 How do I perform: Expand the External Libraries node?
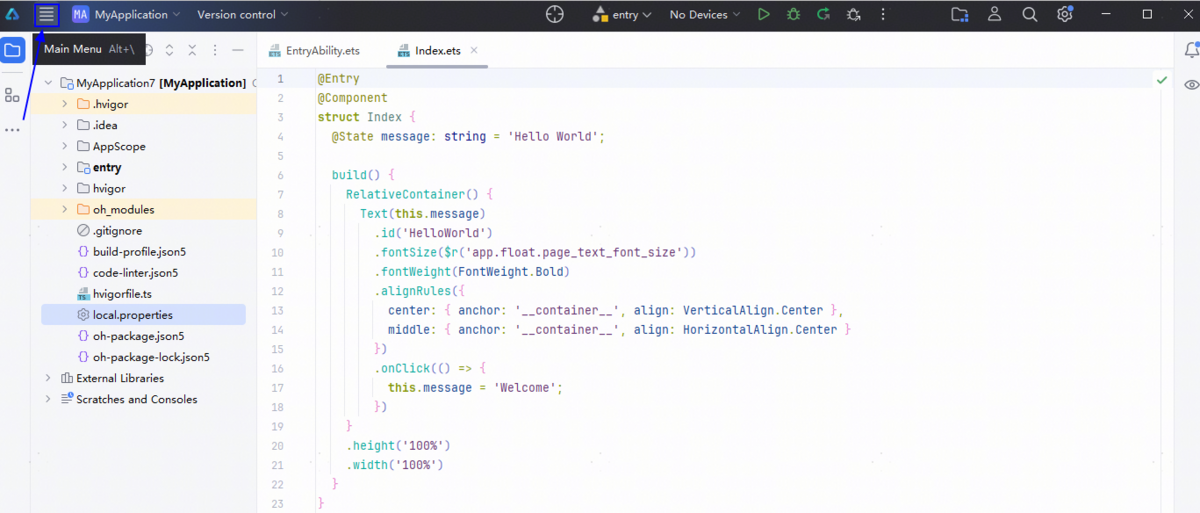click(47, 379)
